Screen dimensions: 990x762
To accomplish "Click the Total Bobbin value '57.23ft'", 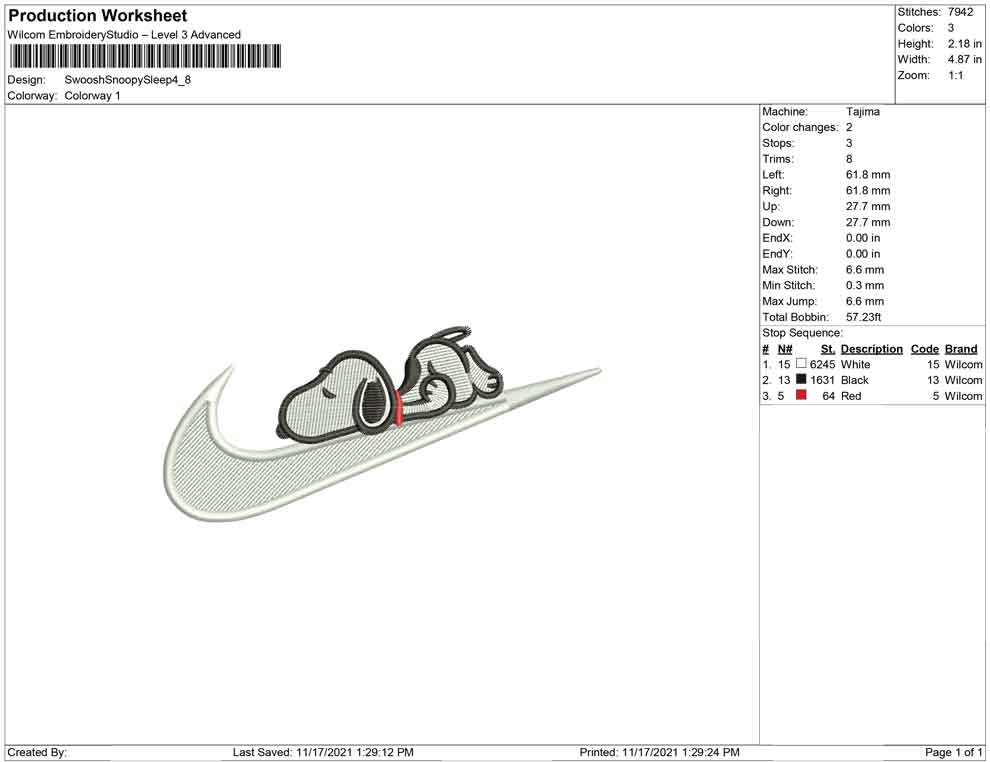I will (864, 317).
